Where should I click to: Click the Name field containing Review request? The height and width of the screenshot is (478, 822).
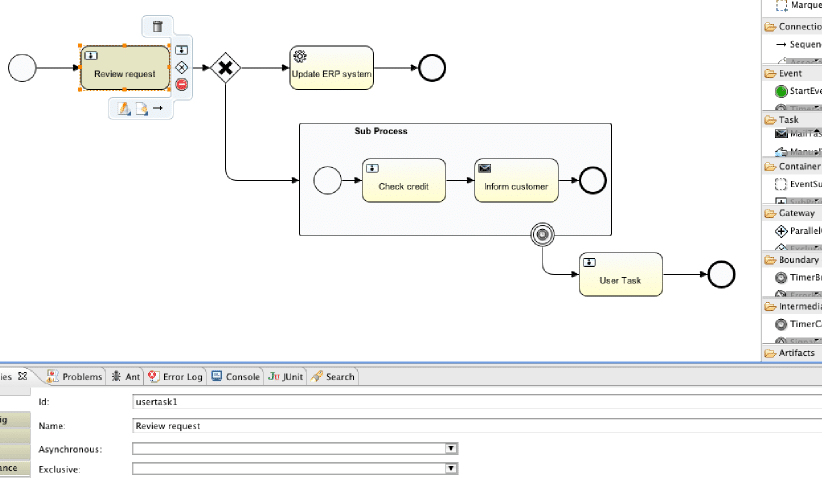(x=477, y=426)
